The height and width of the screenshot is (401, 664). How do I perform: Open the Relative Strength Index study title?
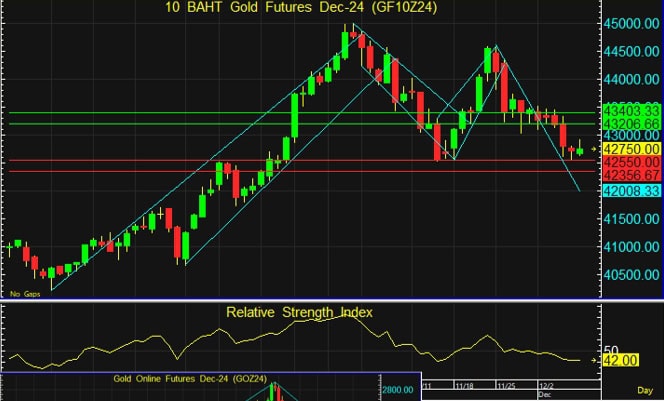(299, 312)
